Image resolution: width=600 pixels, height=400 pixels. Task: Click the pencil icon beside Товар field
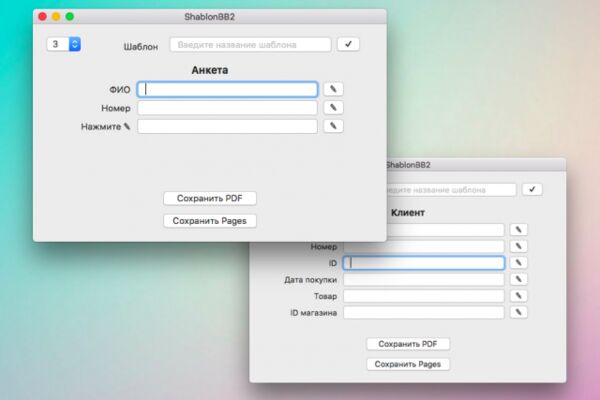[x=518, y=296]
